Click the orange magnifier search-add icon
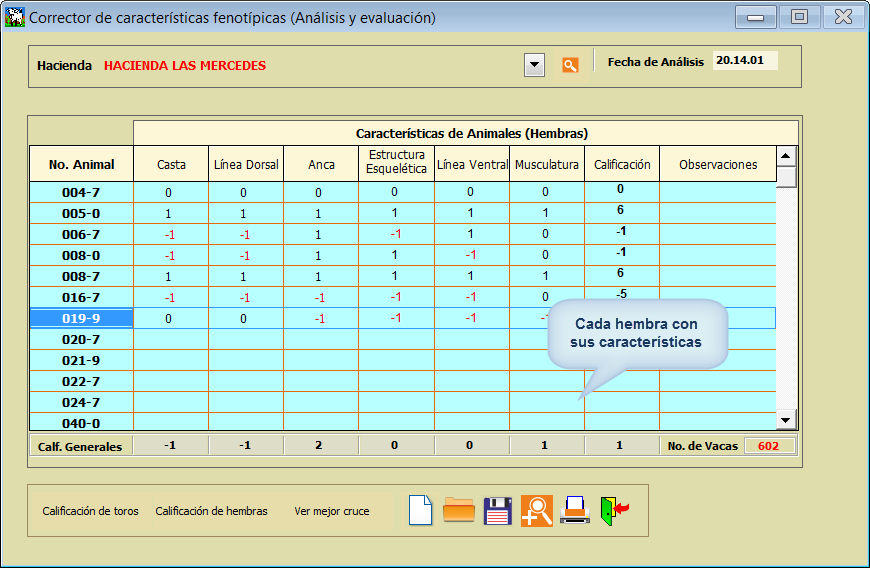 pyautogui.click(x=536, y=510)
